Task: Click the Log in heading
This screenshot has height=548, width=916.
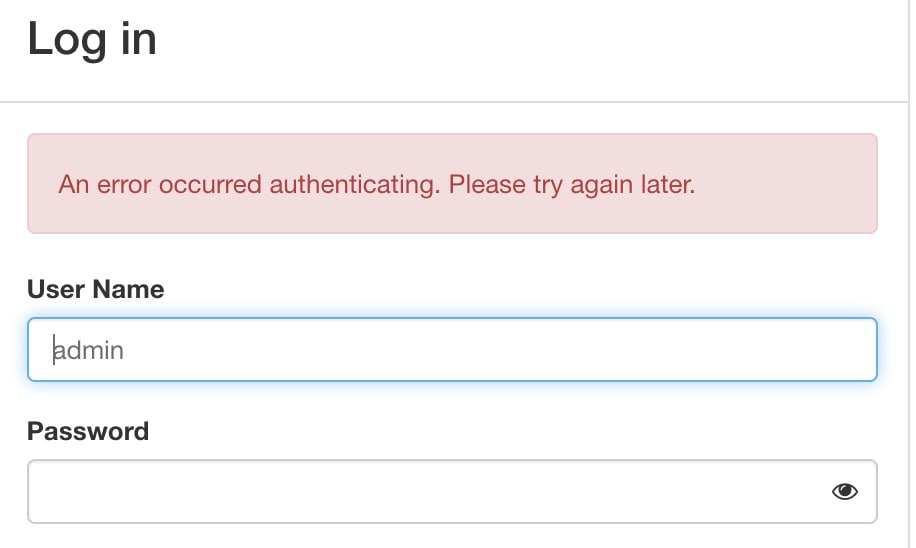Action: pyautogui.click(x=92, y=40)
